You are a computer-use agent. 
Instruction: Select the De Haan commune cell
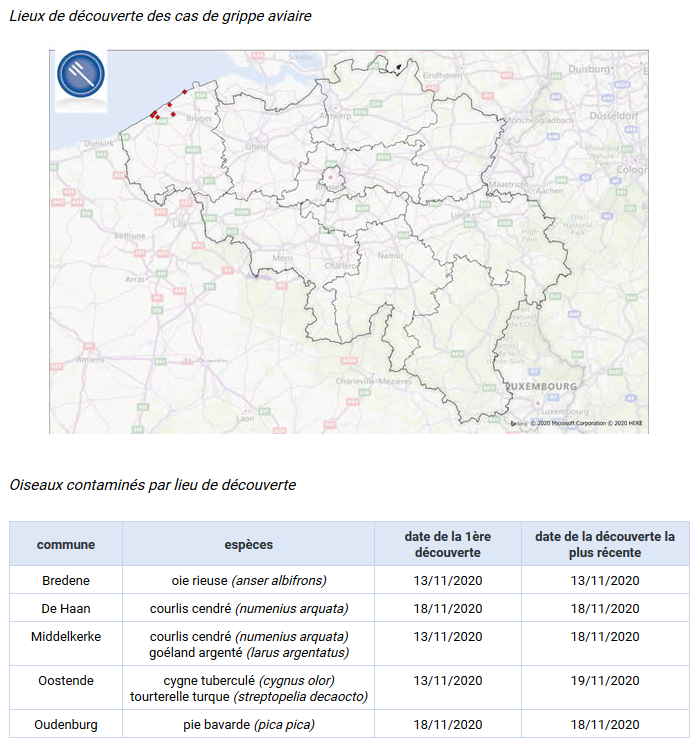(x=66, y=609)
